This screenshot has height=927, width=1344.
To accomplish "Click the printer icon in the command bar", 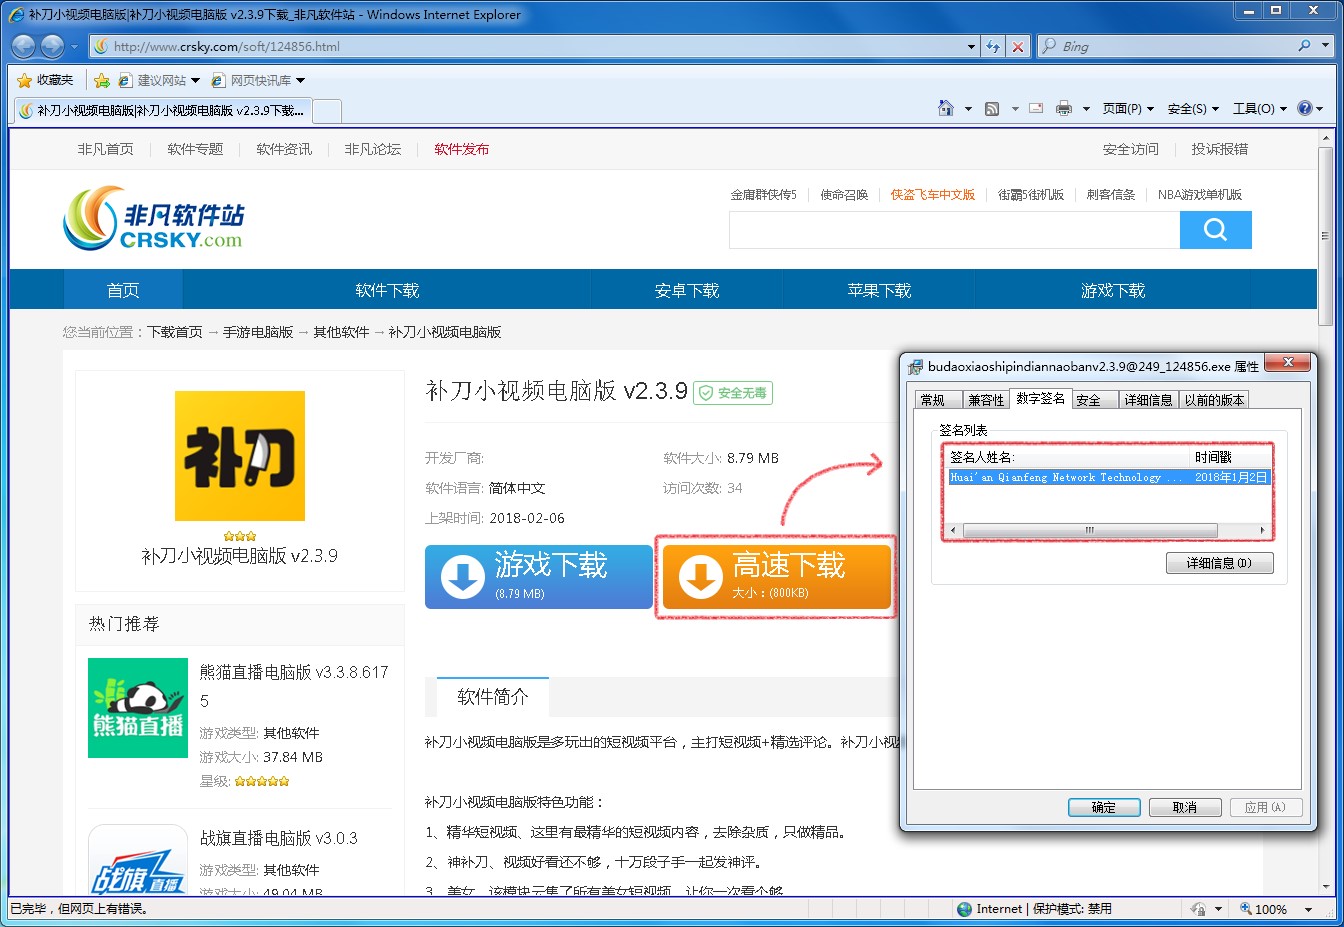I will click(x=1066, y=108).
